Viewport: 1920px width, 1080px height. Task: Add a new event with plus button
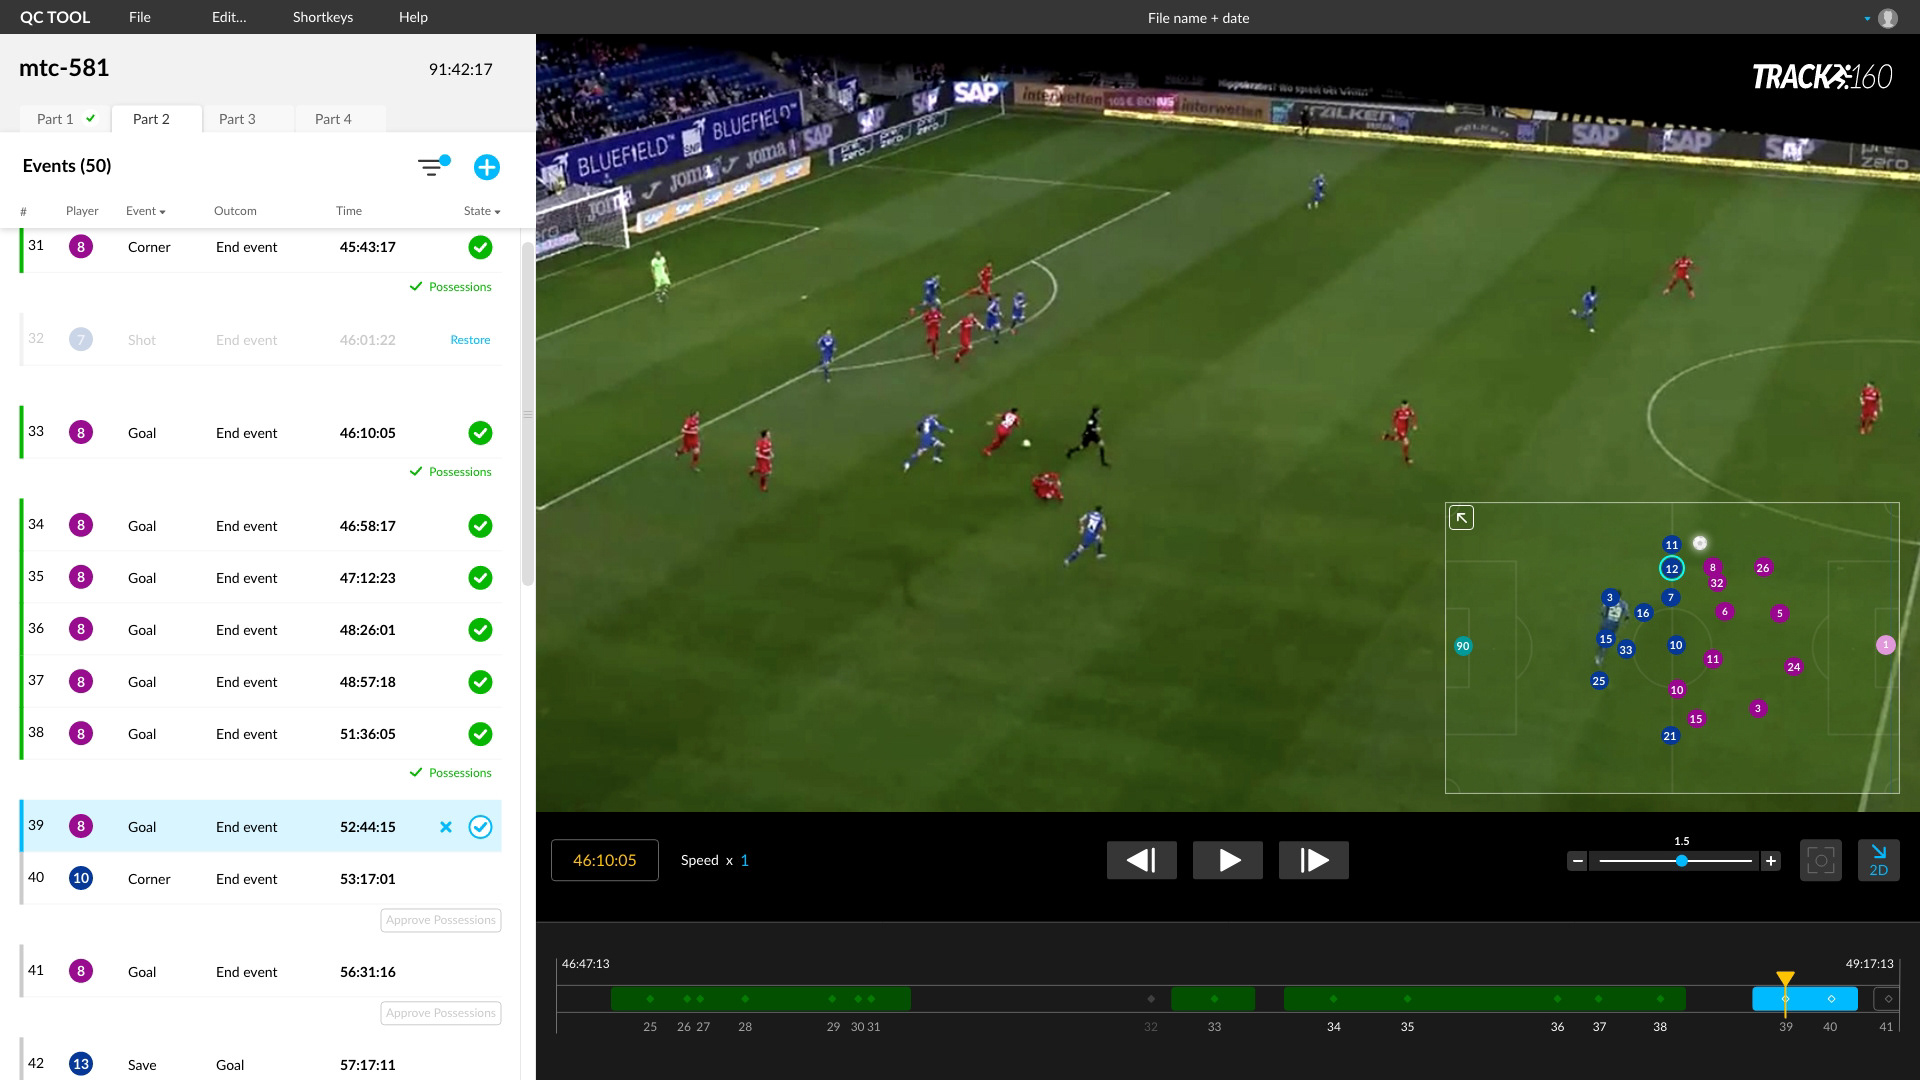click(487, 167)
